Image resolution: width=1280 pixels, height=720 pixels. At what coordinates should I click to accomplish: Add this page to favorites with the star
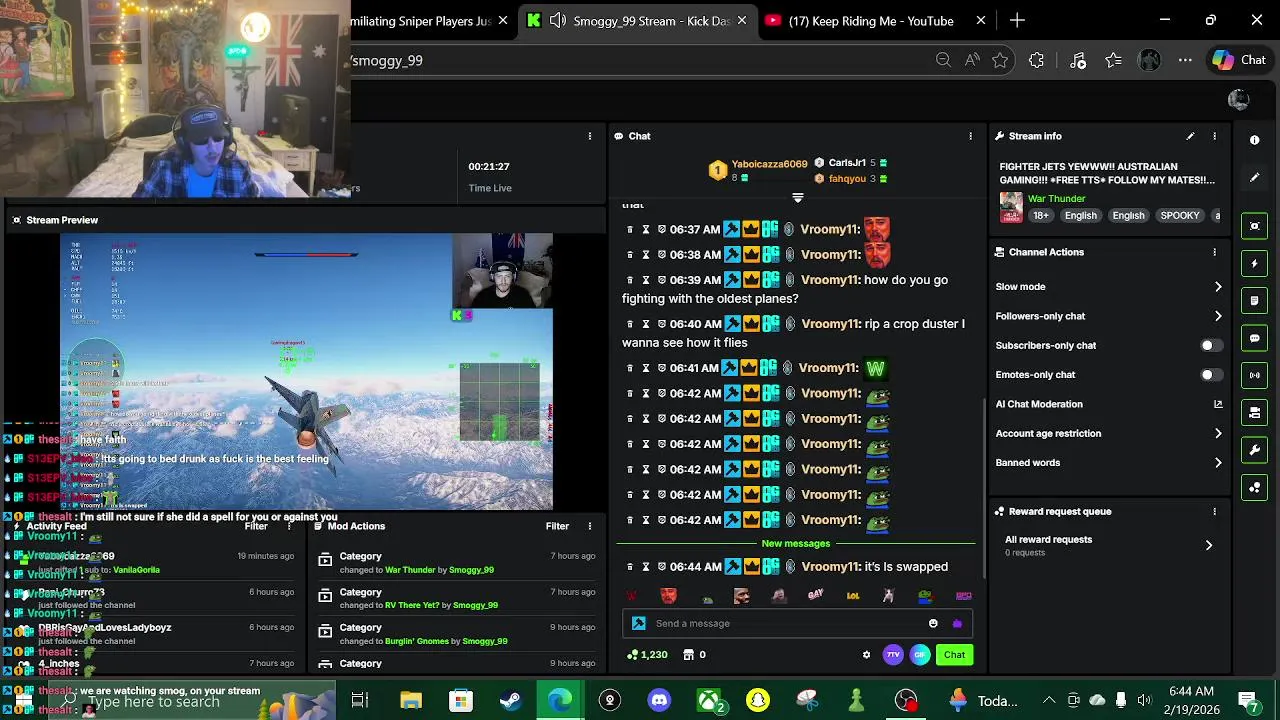(x=1000, y=60)
